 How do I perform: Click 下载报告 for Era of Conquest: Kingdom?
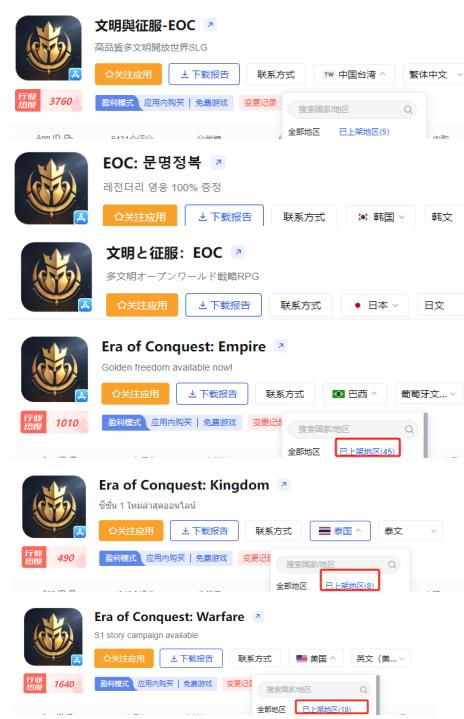pyautogui.click(x=204, y=531)
